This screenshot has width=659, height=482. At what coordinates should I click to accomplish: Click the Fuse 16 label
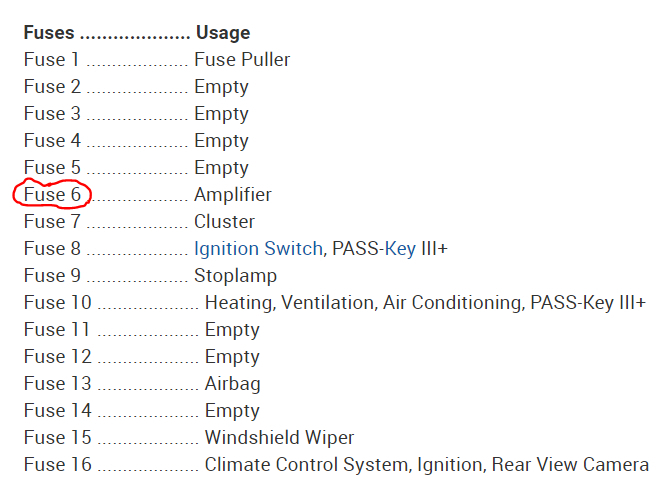tap(57, 465)
